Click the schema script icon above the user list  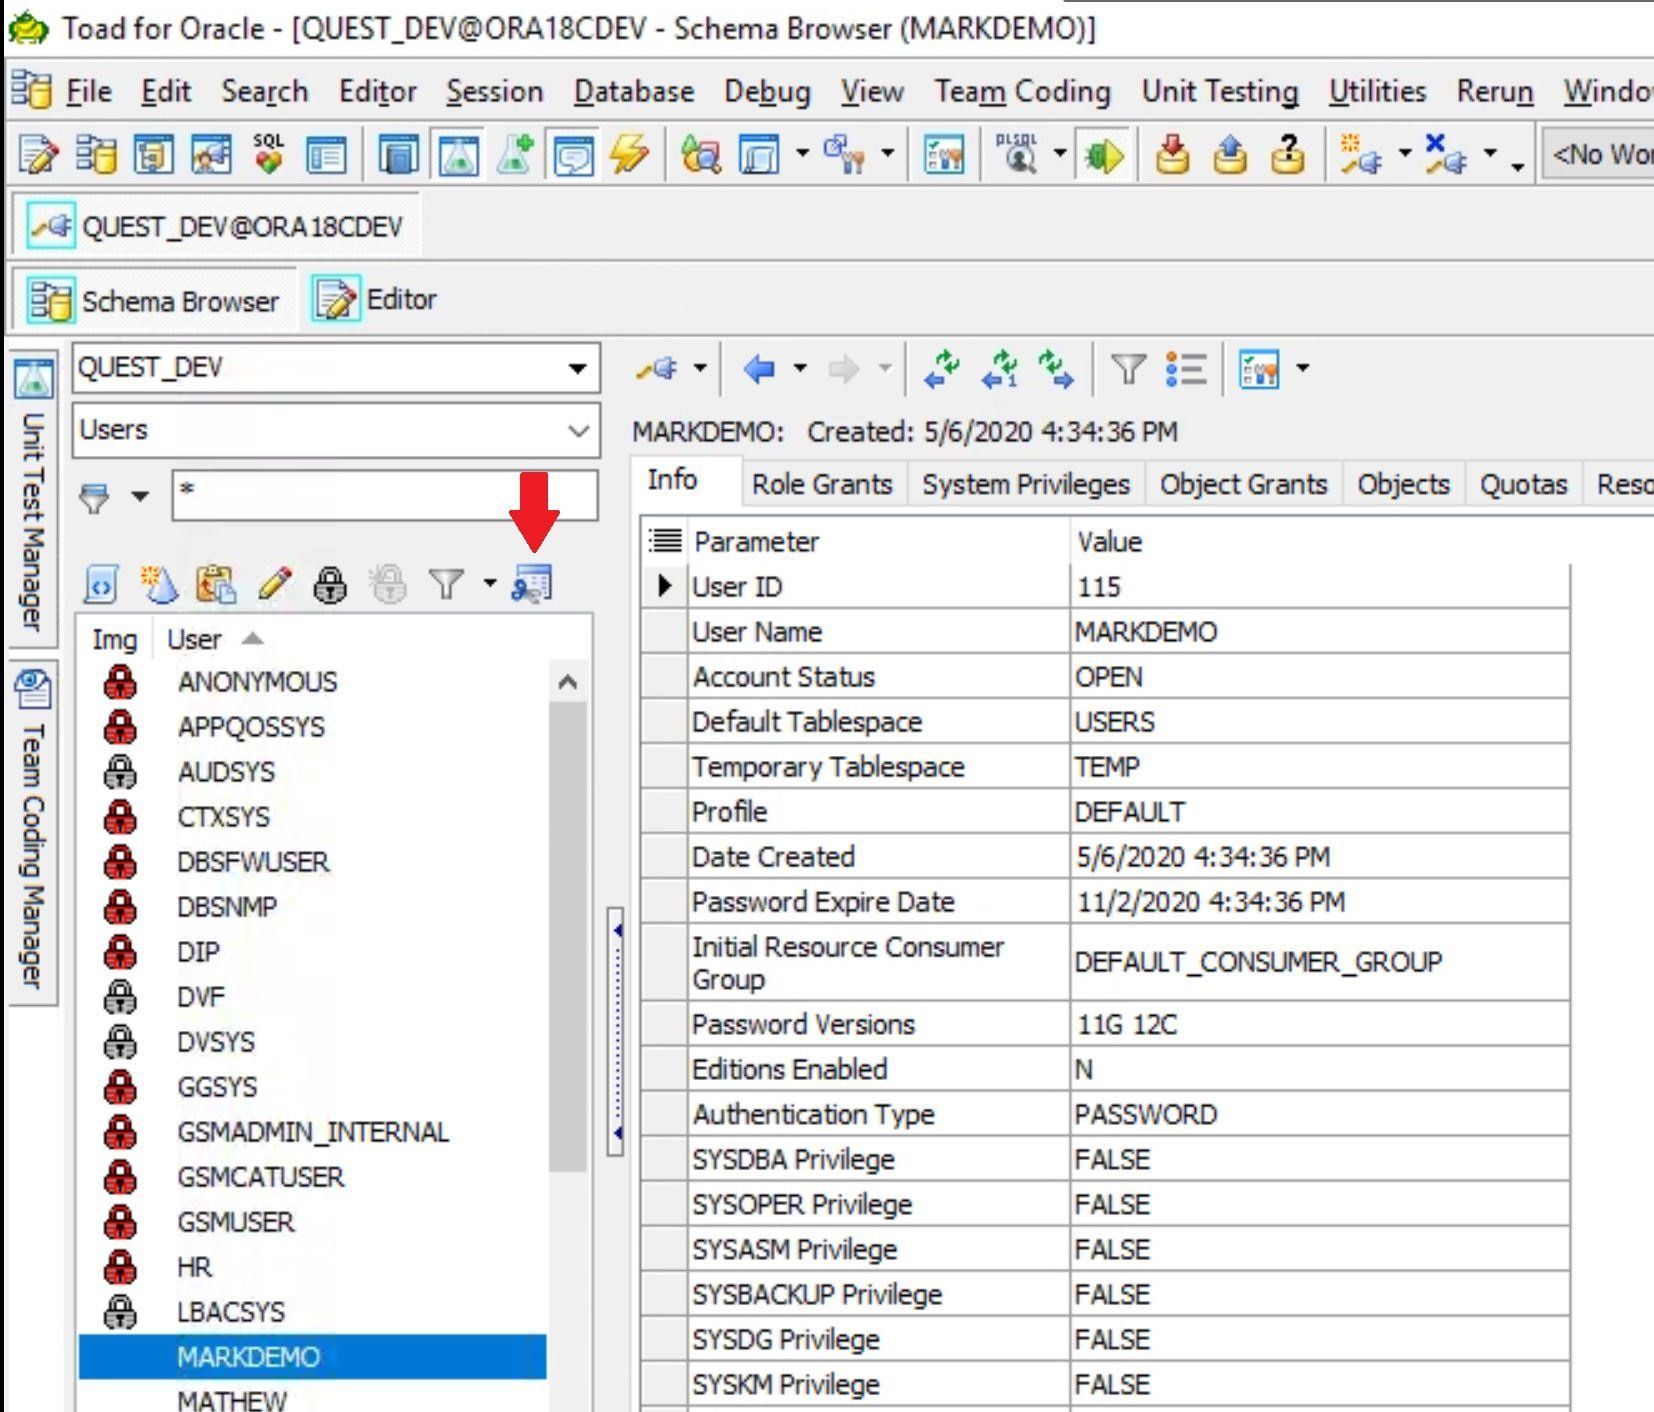pos(101,584)
